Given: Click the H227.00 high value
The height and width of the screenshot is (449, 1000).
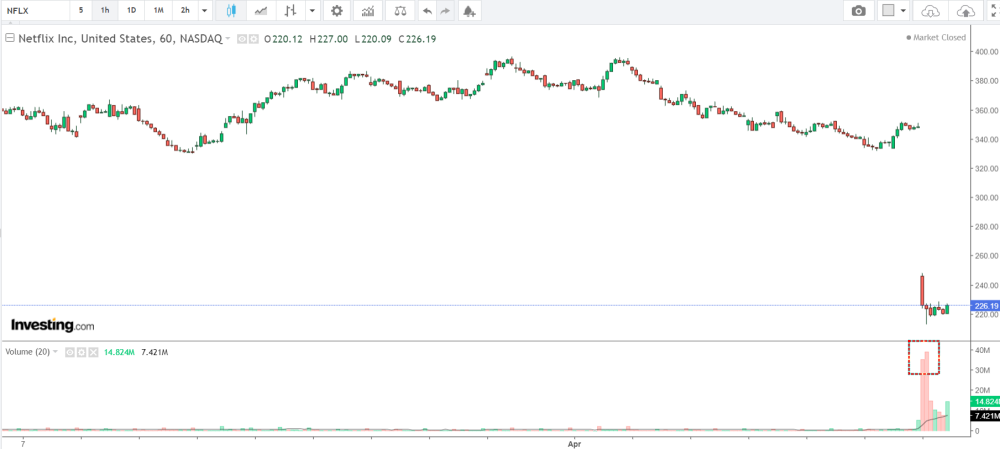Looking at the screenshot, I should 328,39.
